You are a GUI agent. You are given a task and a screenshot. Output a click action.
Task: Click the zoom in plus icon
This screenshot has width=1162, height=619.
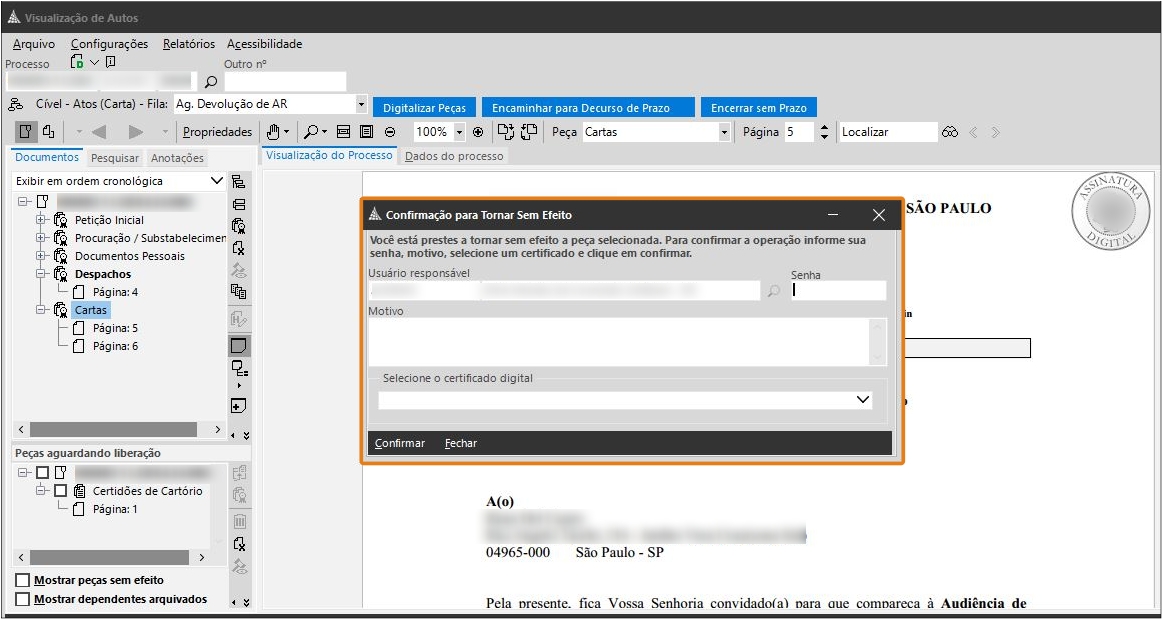click(x=477, y=132)
